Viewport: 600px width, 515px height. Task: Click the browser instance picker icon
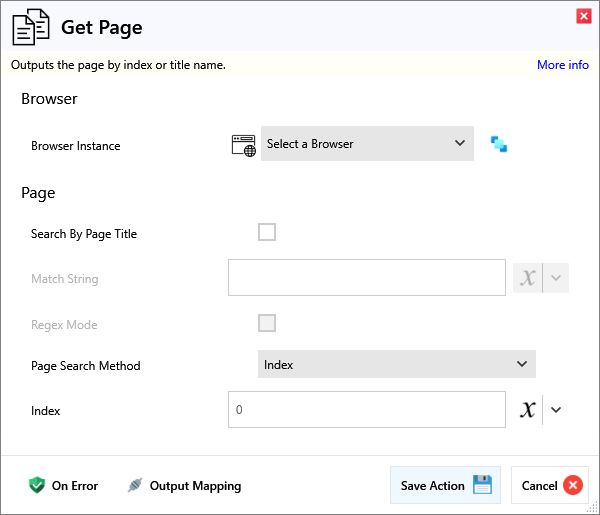tap(499, 144)
